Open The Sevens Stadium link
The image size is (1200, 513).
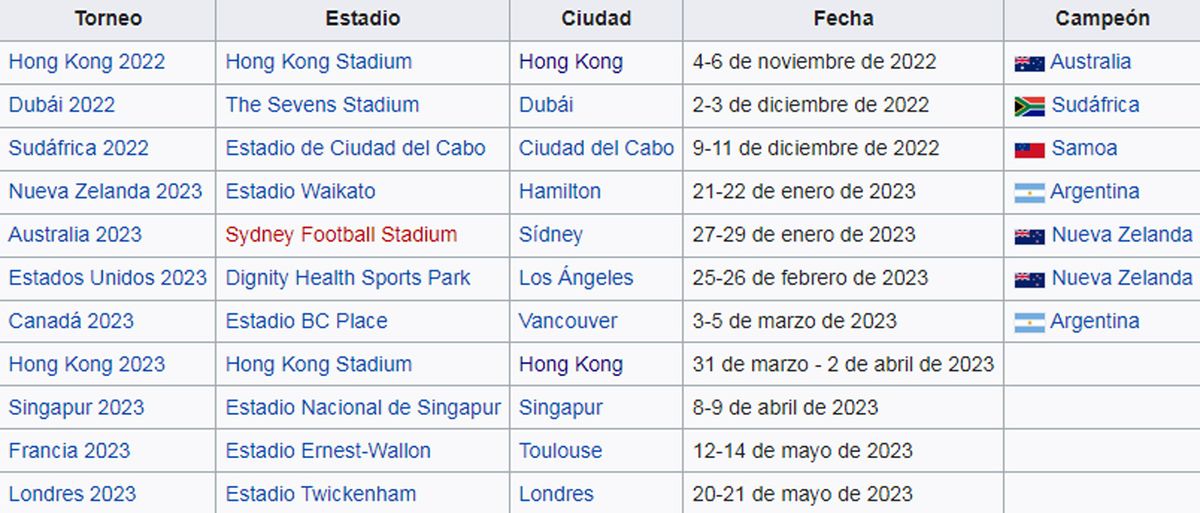coord(322,105)
